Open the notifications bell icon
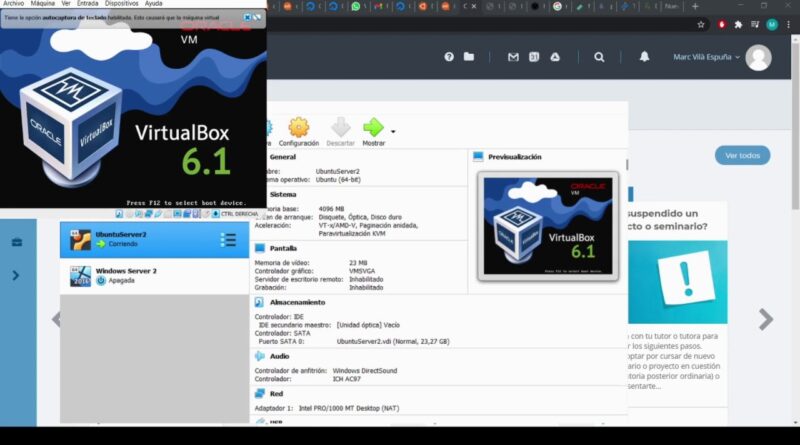This screenshot has width=800, height=445. [644, 57]
